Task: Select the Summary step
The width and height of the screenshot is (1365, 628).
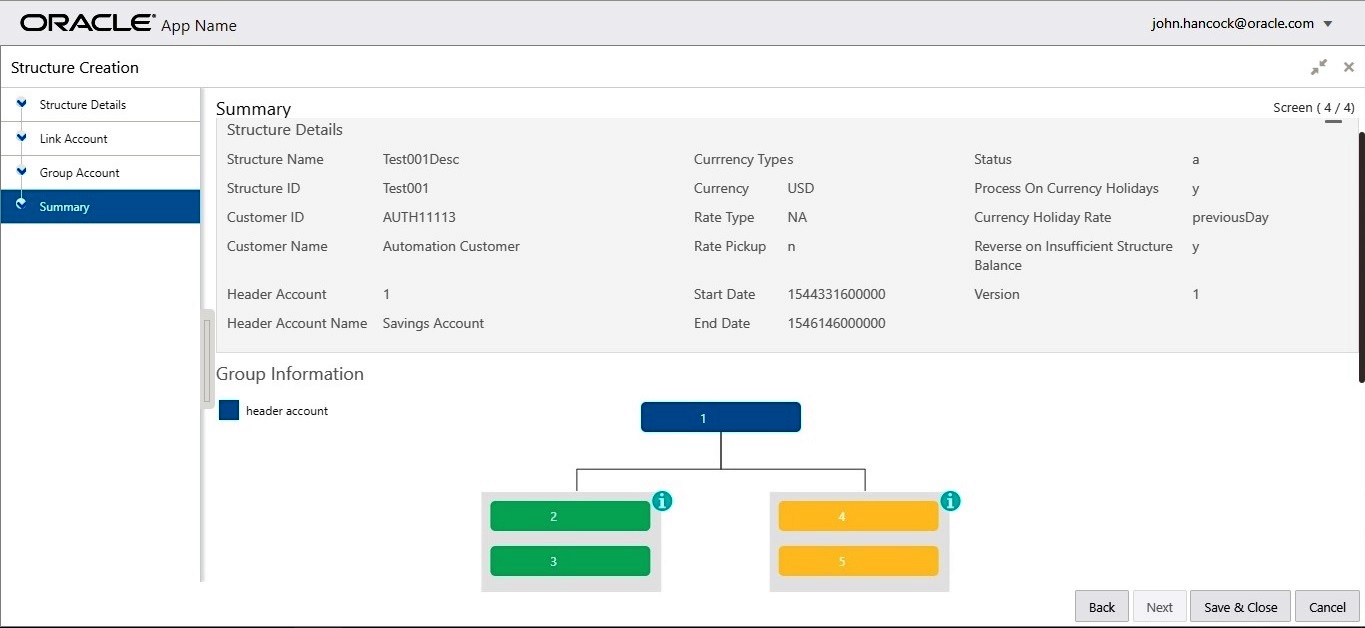Action: 100,207
